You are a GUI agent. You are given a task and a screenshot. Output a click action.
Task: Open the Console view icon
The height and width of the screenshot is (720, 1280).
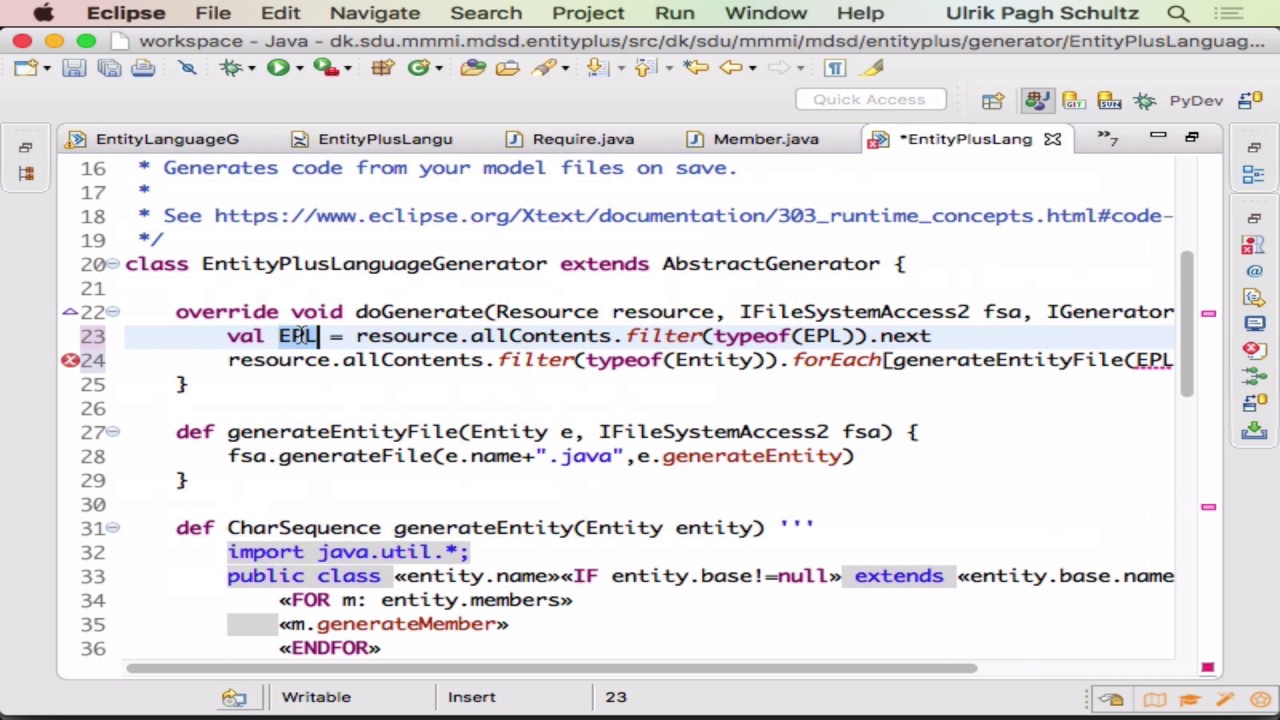[x=1253, y=323]
